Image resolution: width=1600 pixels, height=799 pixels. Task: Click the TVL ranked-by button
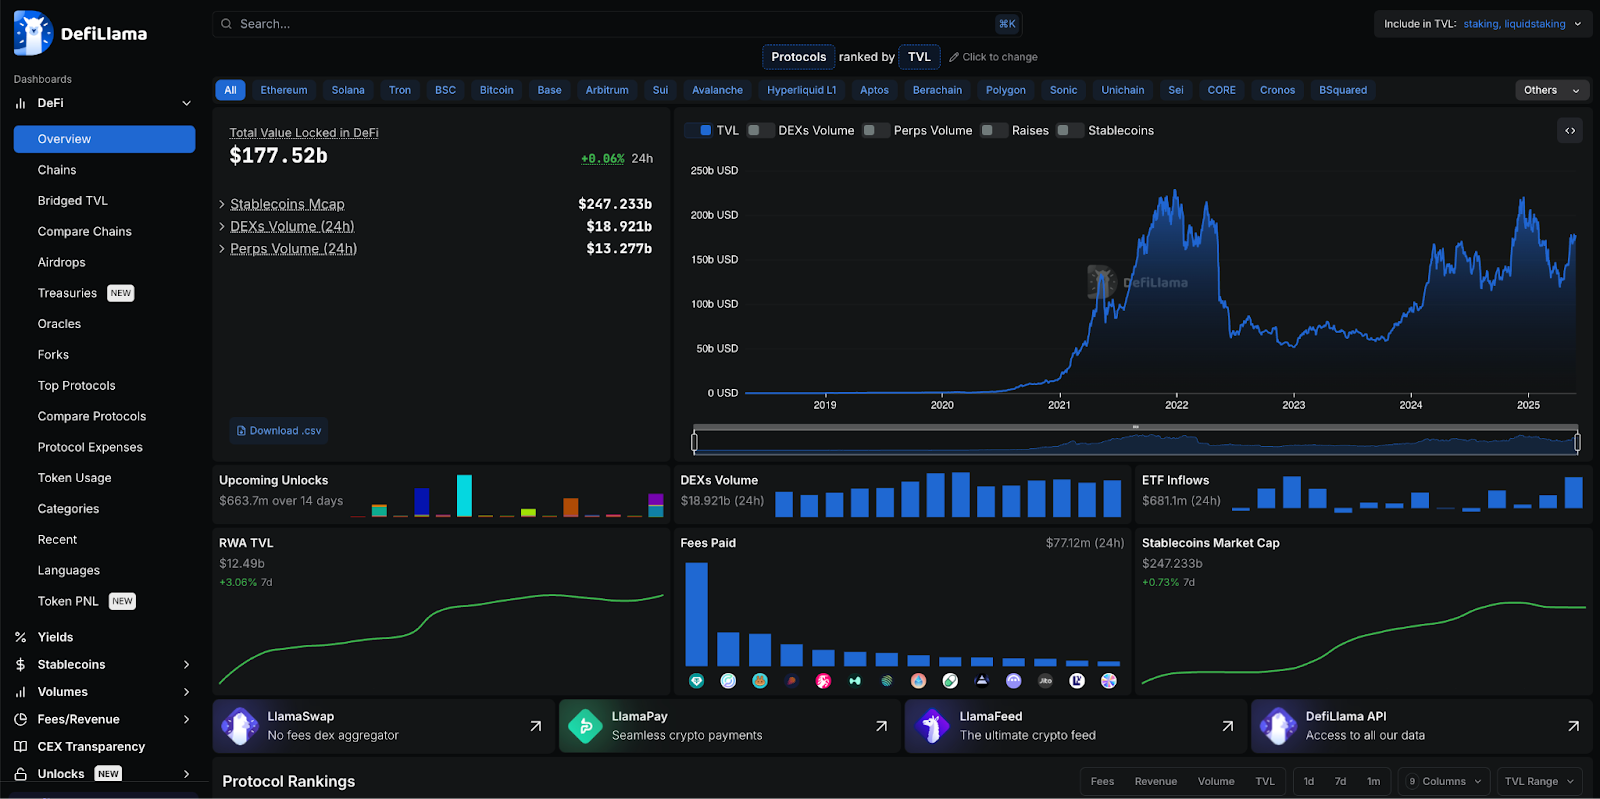(x=919, y=57)
